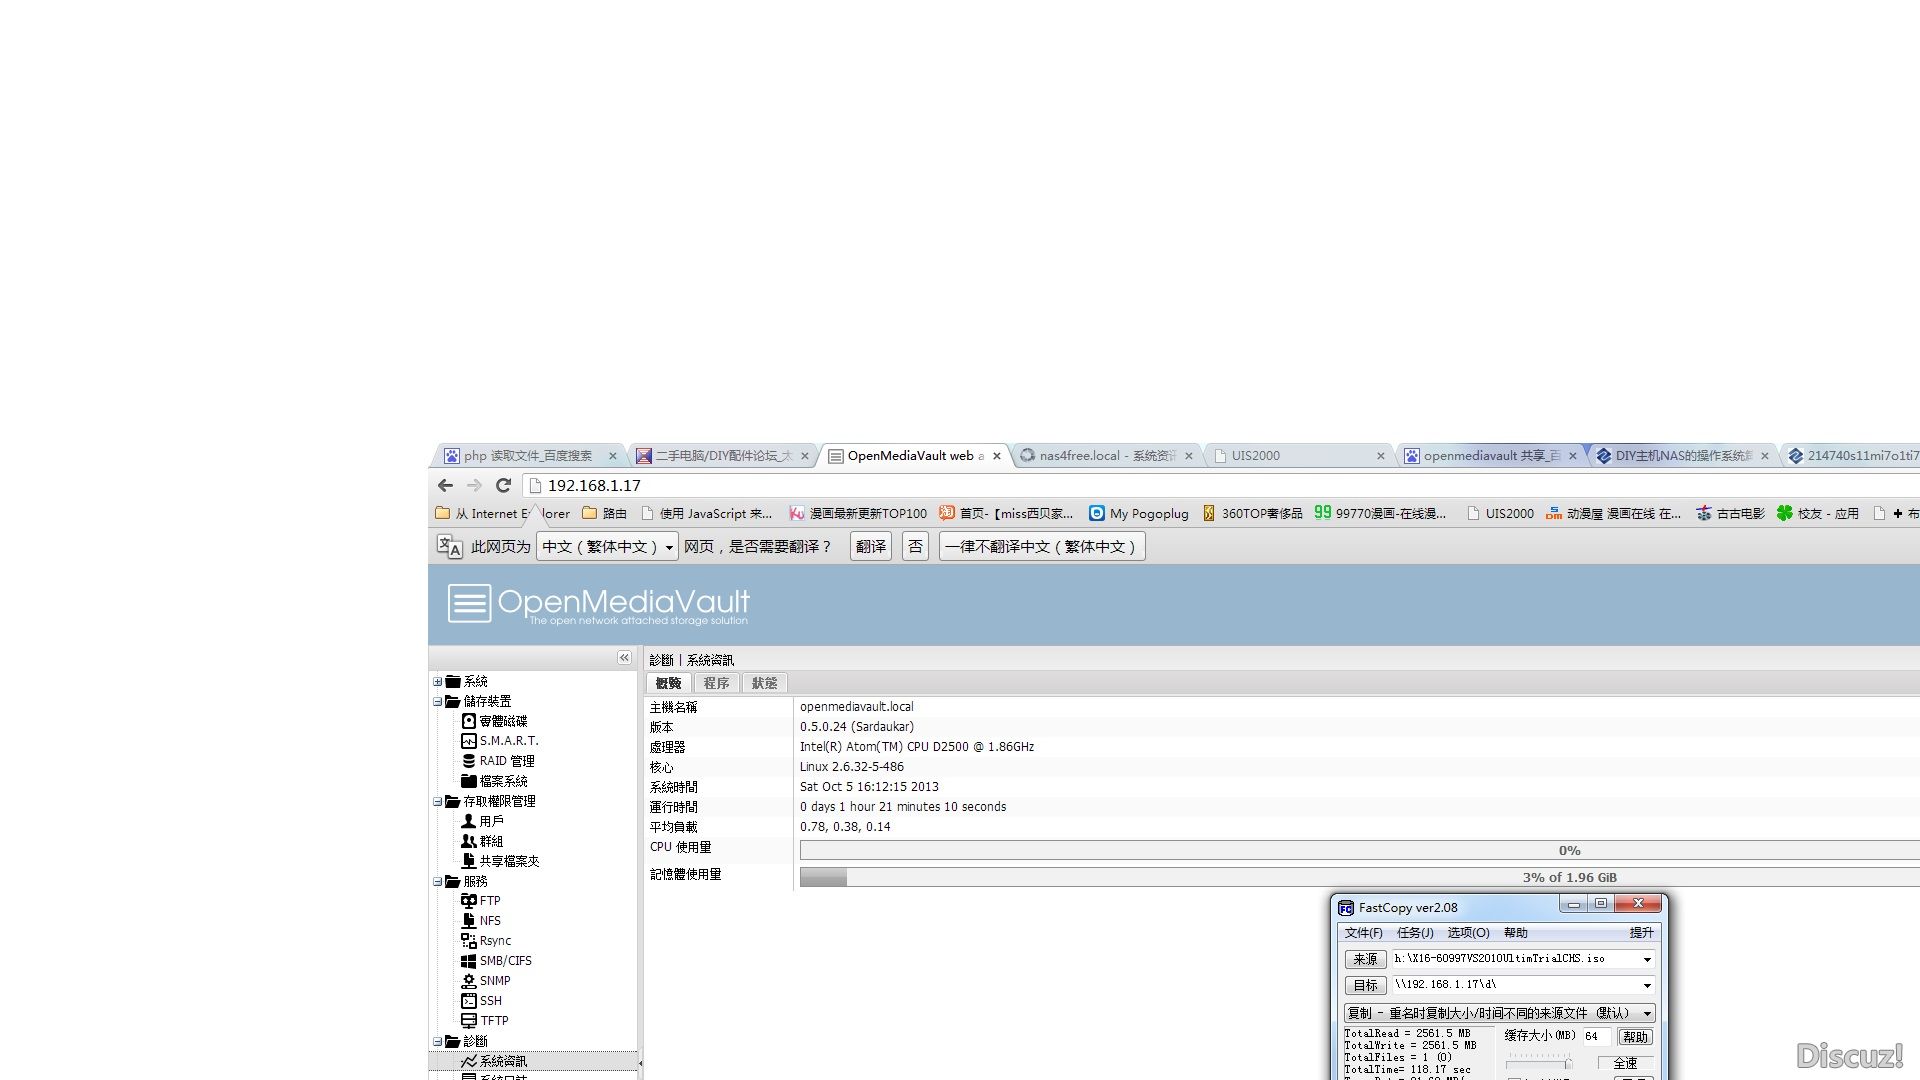Click the 記憶體使用量 progress bar
The height and width of the screenshot is (1080, 1920).
(x=1360, y=877)
